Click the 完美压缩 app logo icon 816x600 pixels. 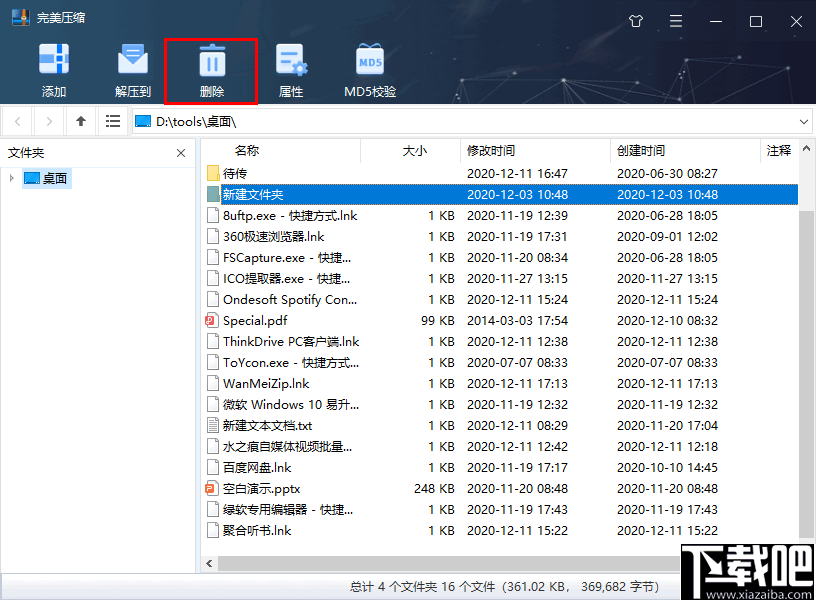click(21, 18)
